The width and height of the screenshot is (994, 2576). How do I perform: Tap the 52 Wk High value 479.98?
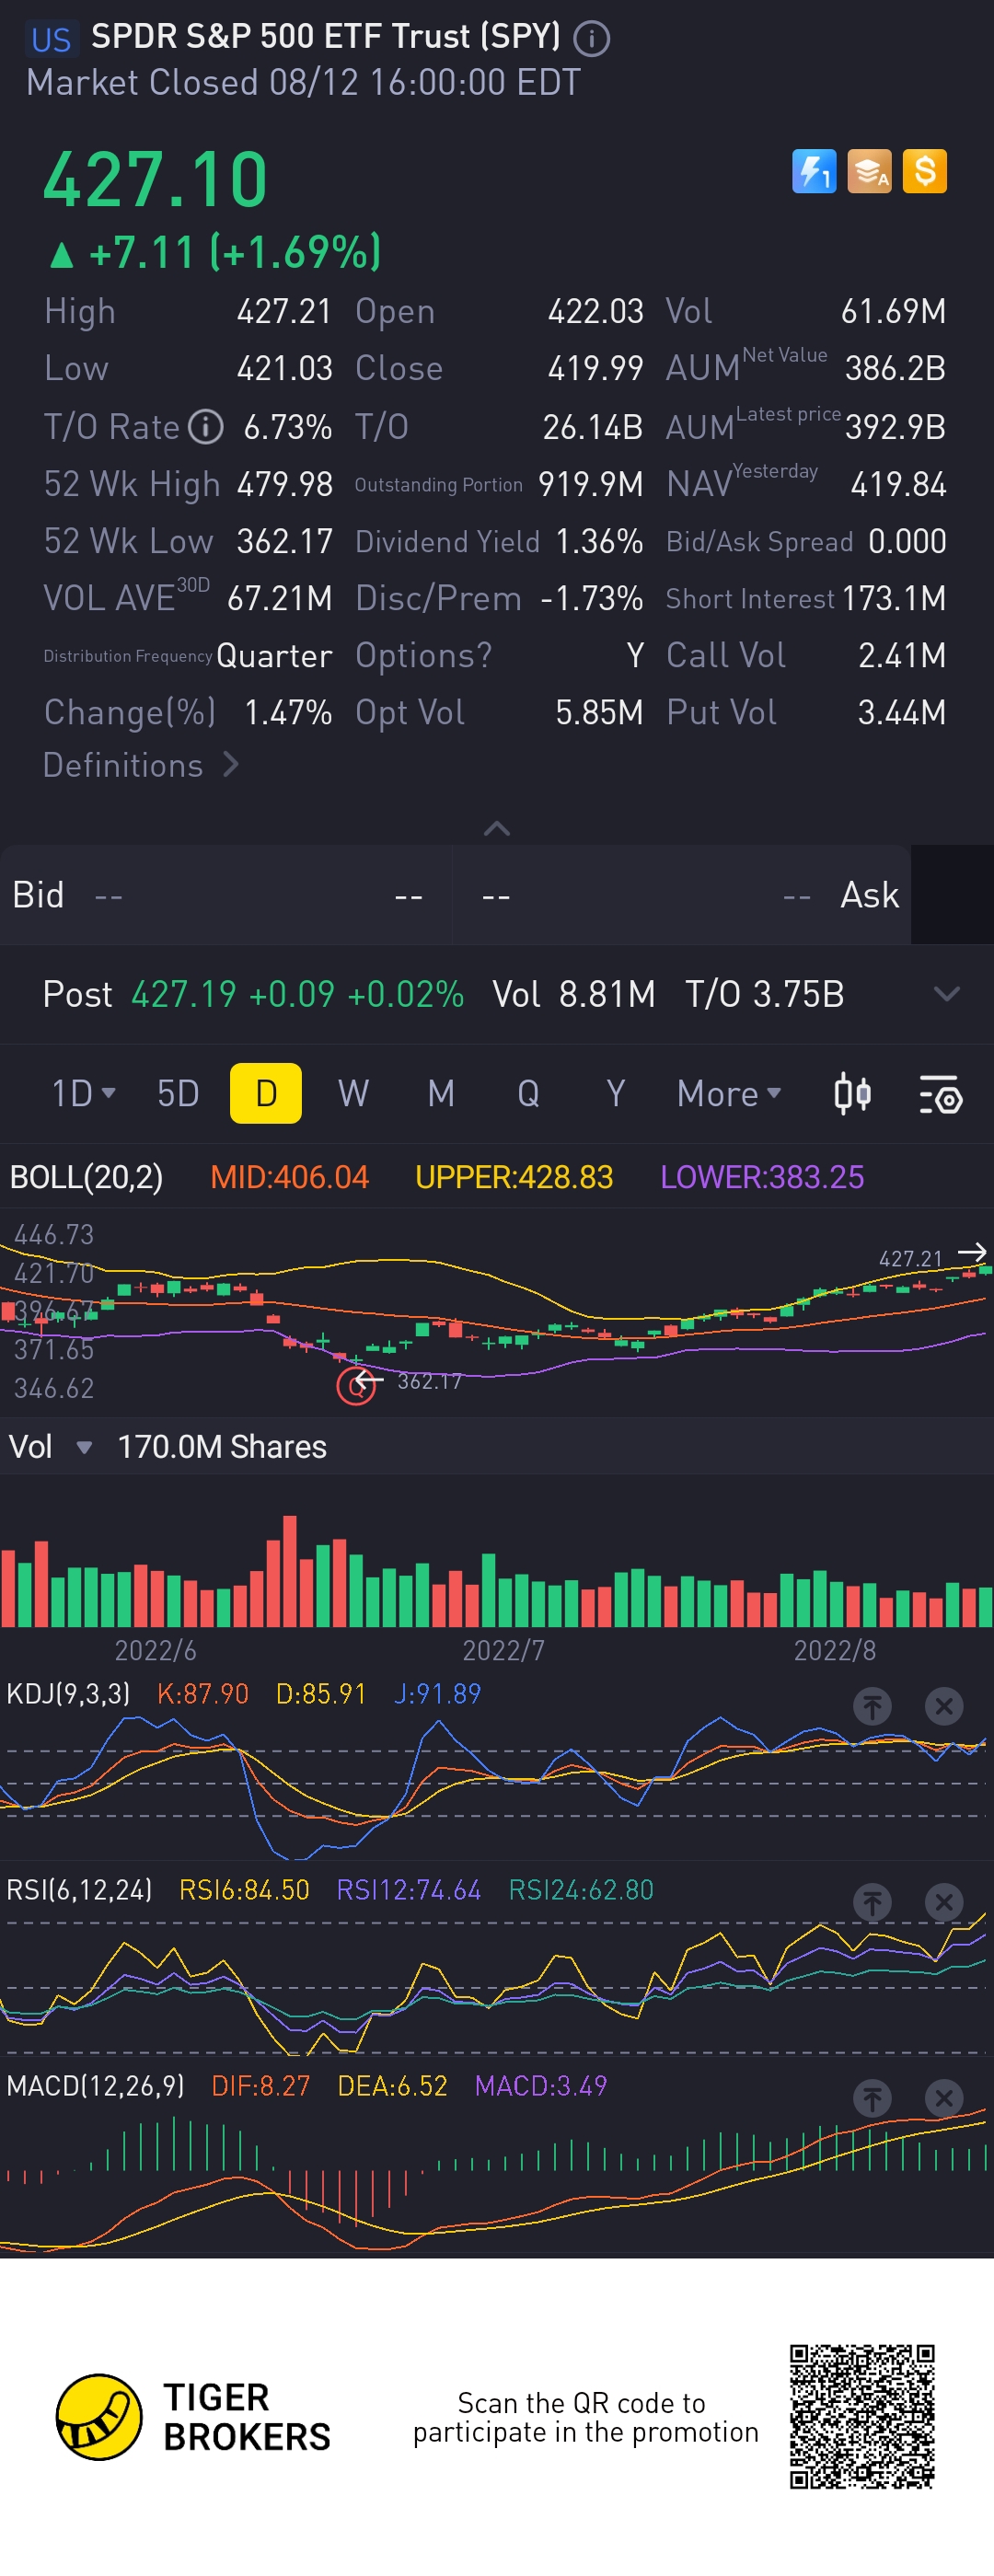point(284,484)
